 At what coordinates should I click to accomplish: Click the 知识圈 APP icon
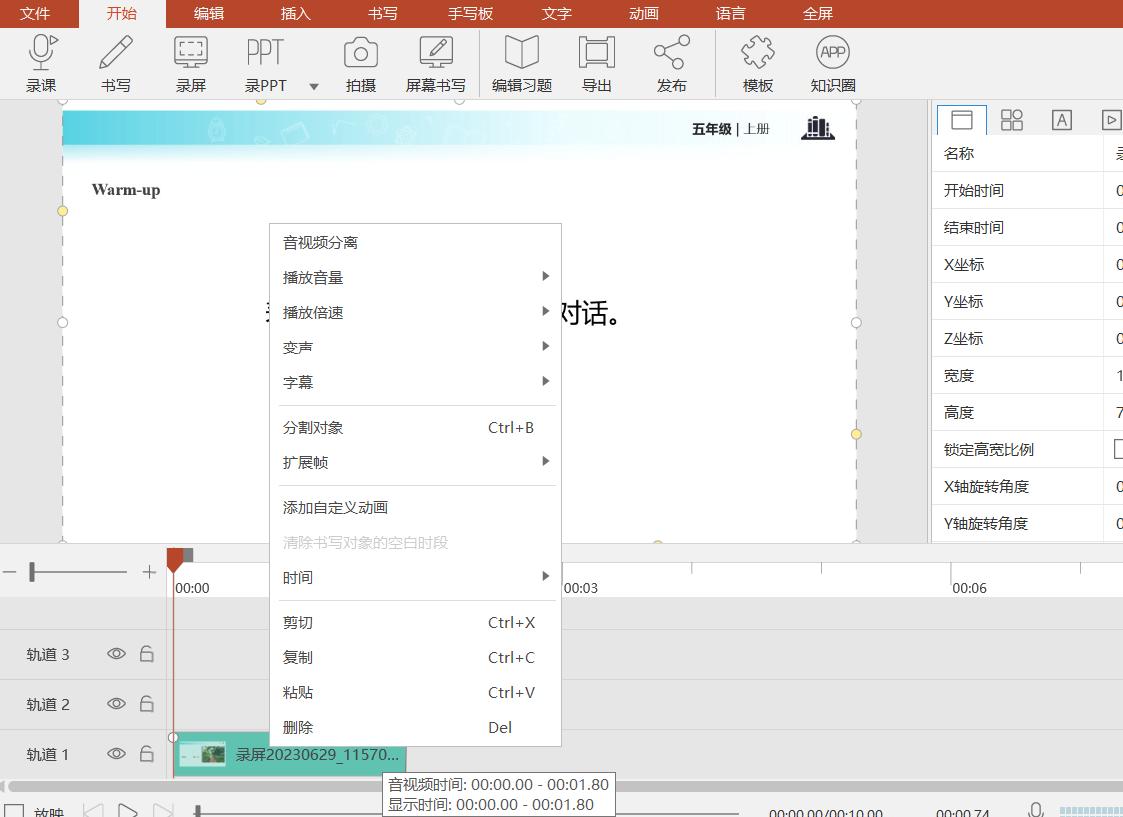[831, 62]
